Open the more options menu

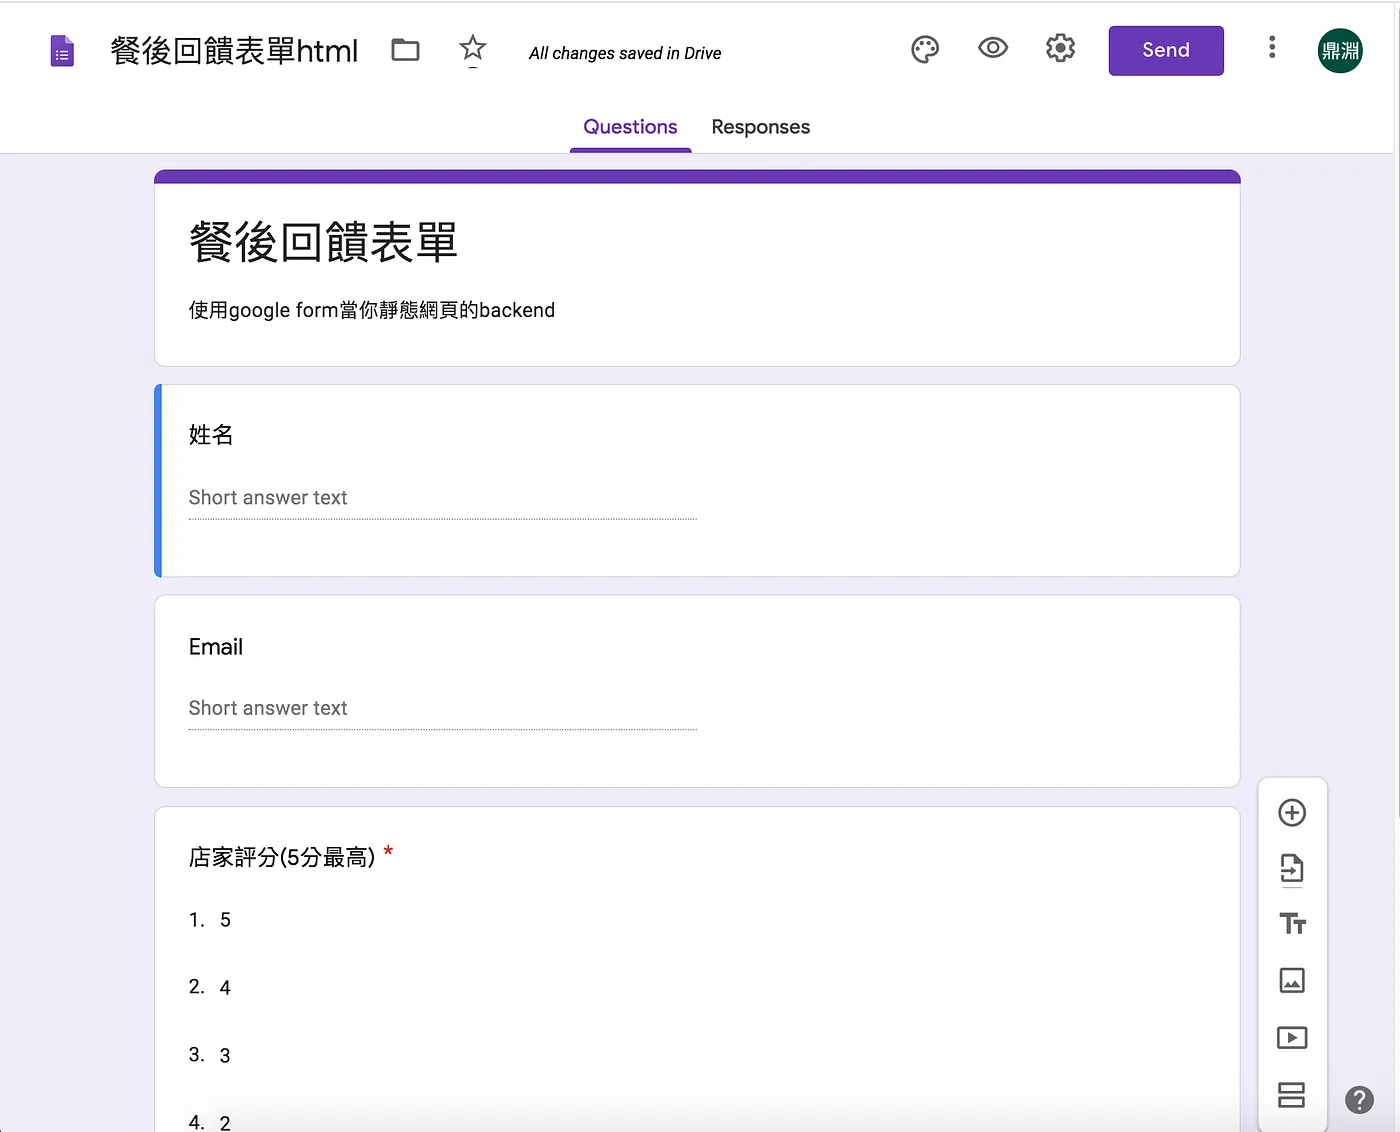click(x=1272, y=48)
